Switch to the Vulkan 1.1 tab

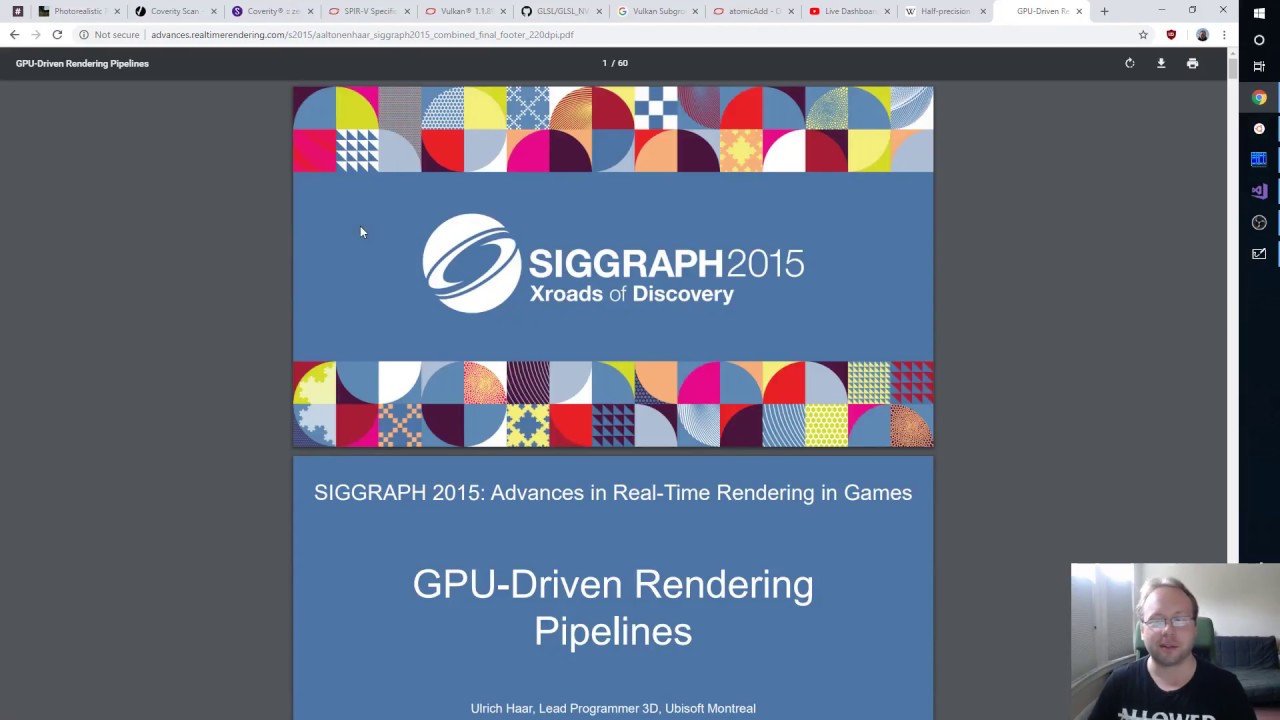coord(465,11)
